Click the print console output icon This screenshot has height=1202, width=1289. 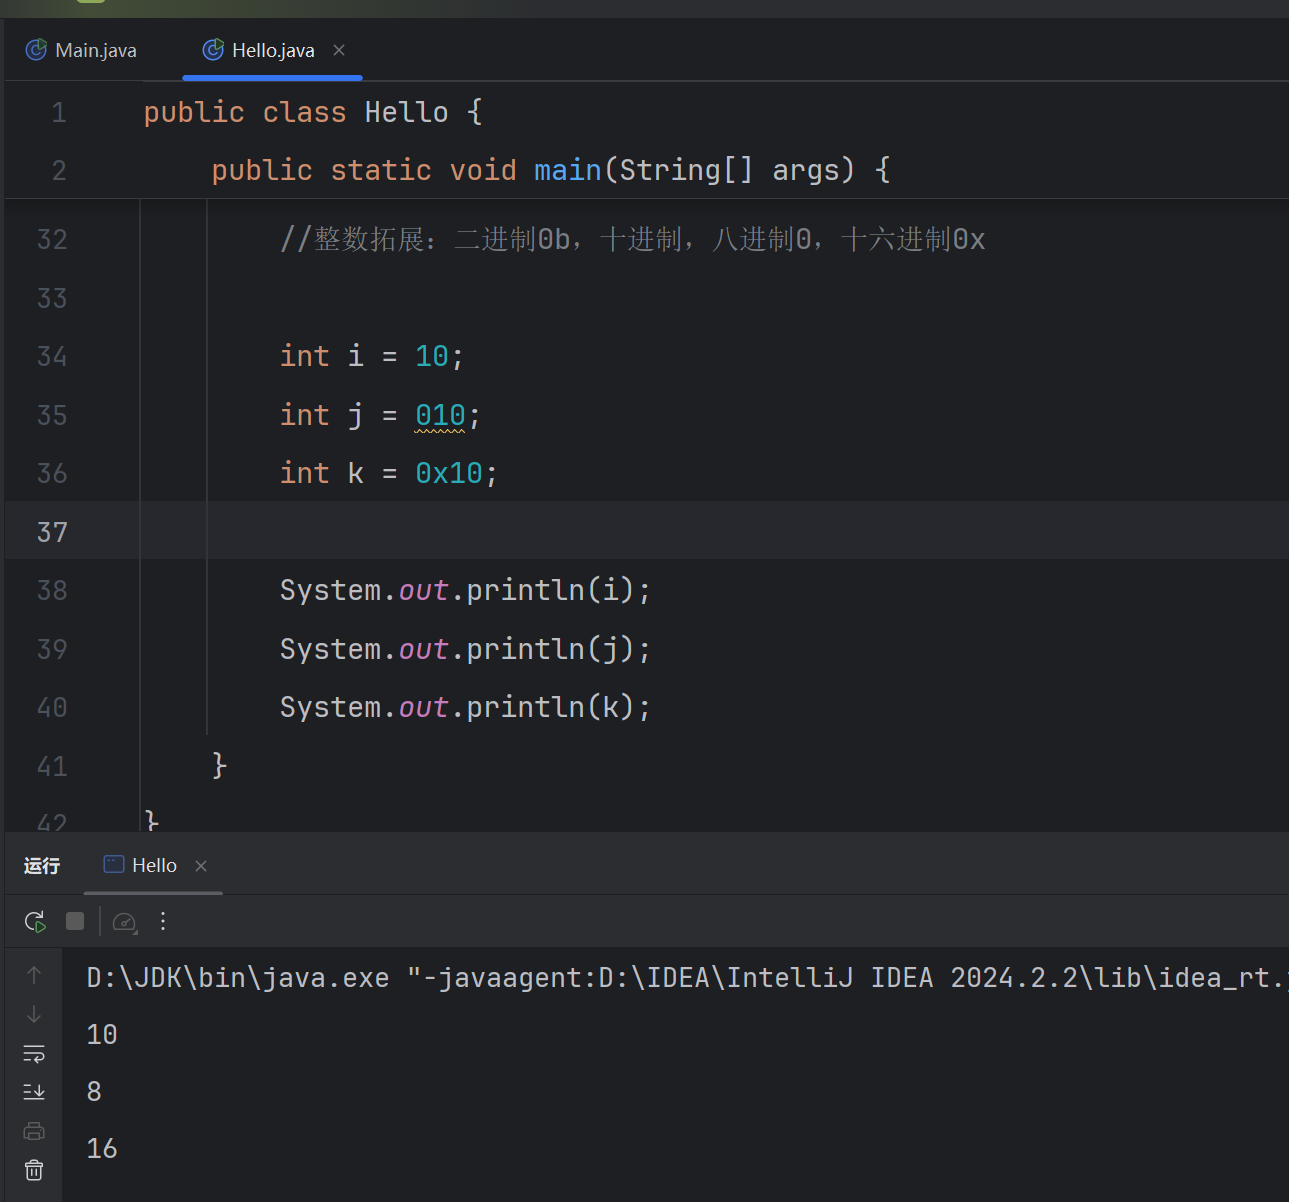[x=34, y=1131]
